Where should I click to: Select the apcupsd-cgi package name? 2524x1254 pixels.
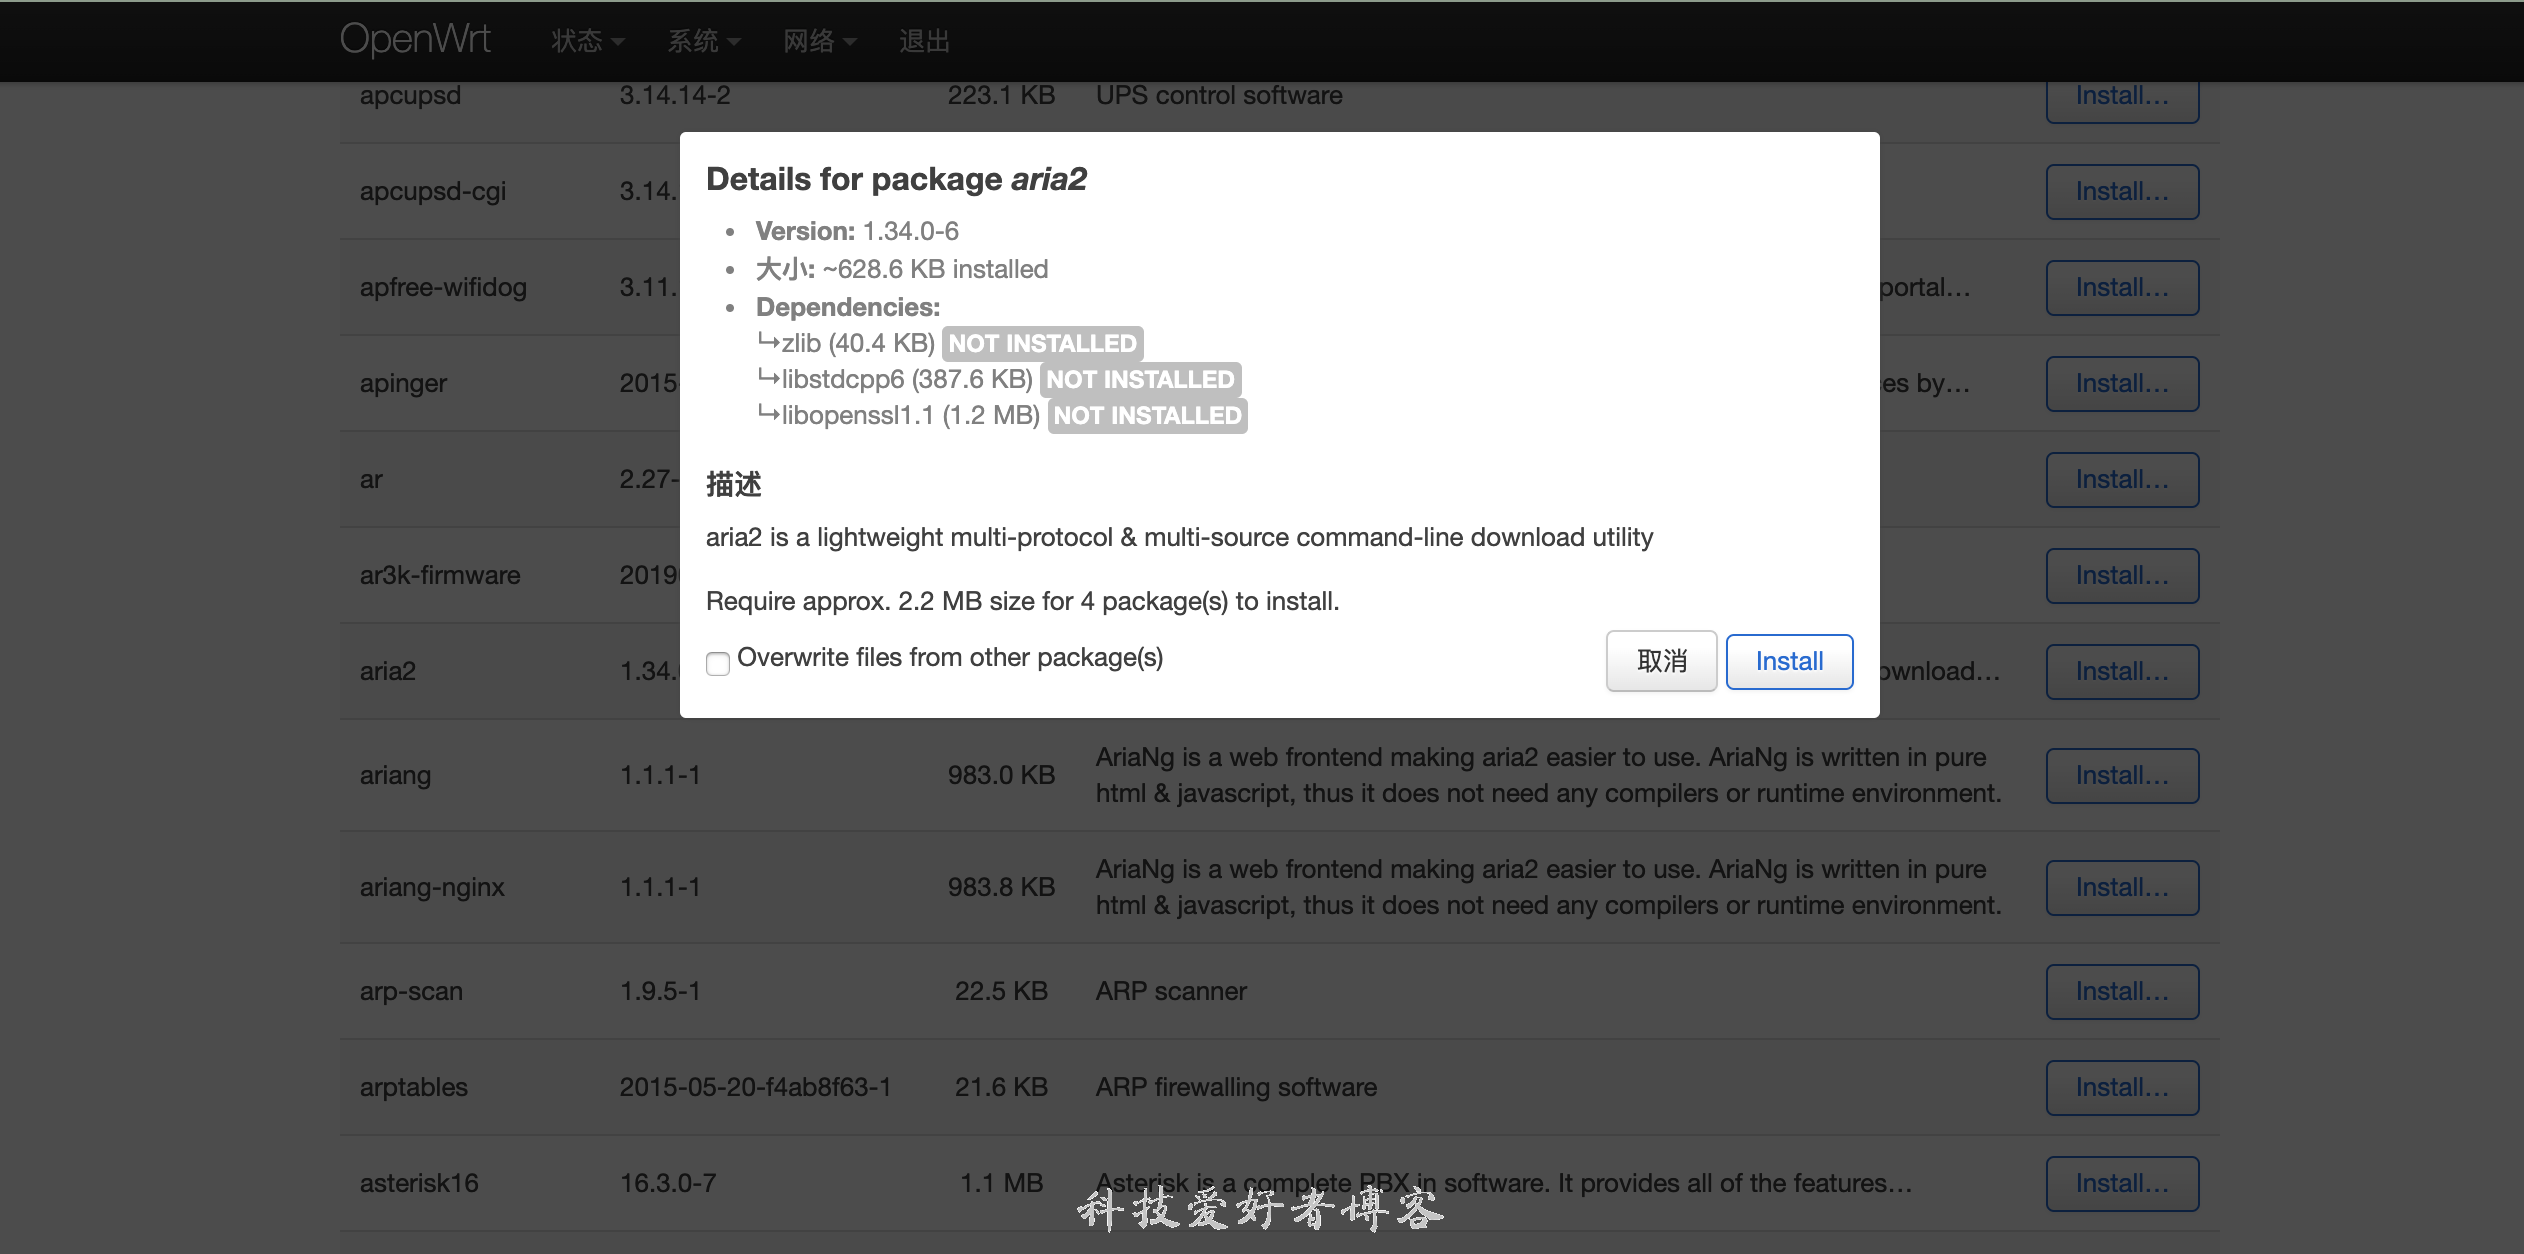coord(433,191)
